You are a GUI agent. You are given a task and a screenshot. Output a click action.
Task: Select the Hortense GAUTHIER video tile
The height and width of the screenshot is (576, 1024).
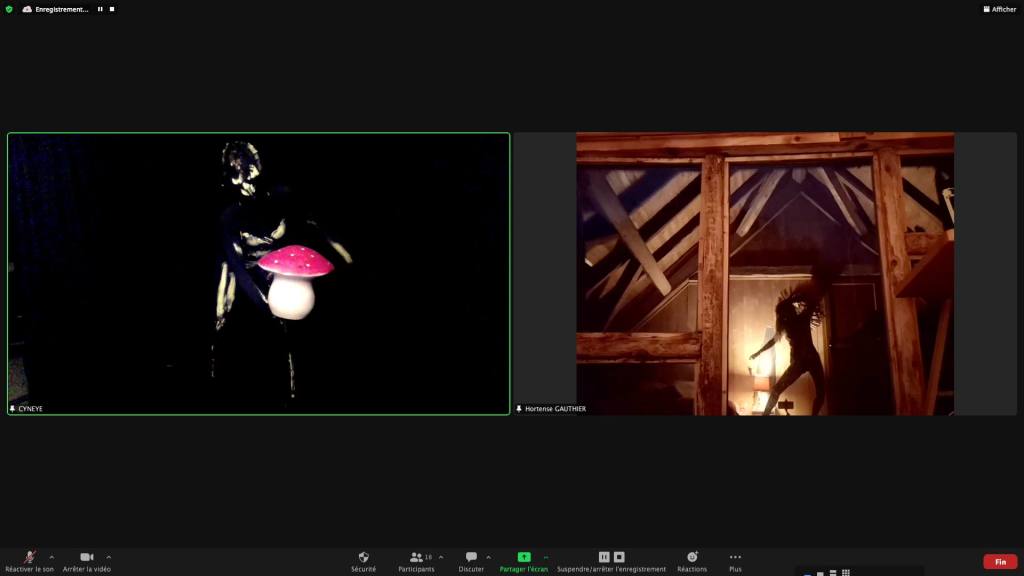(x=765, y=273)
